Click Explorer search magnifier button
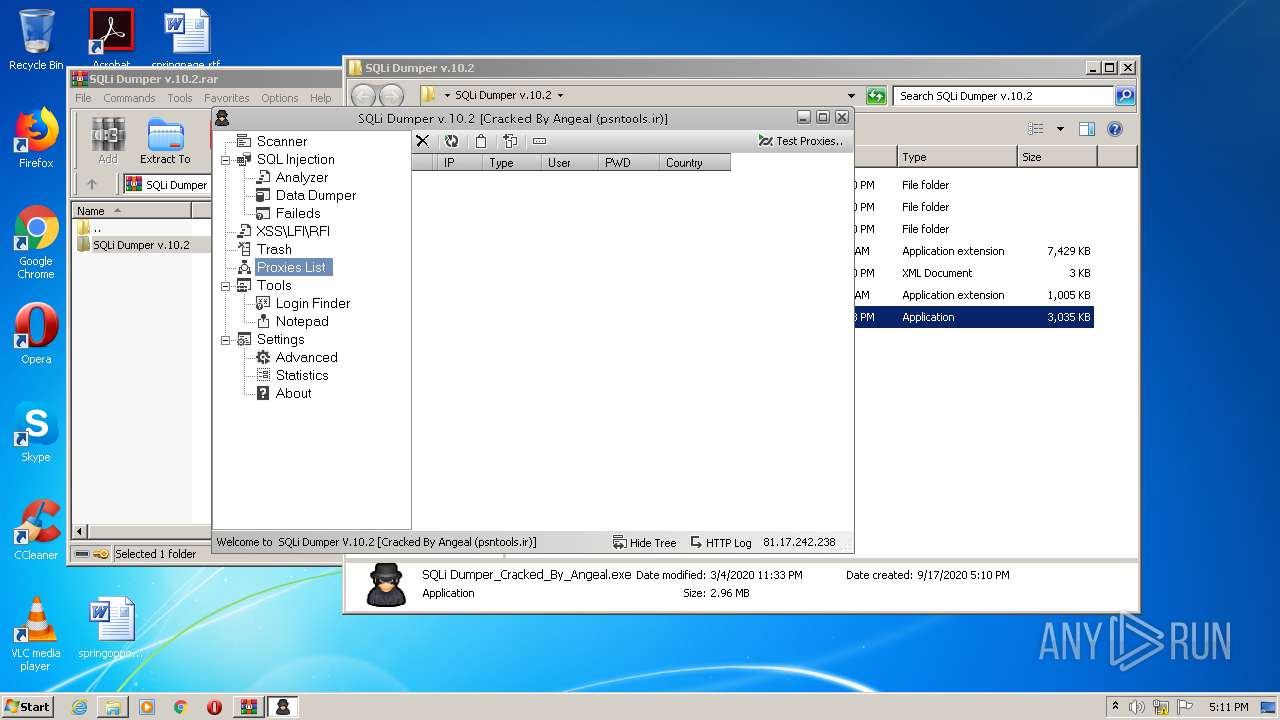This screenshot has width=1280, height=720. (1125, 96)
